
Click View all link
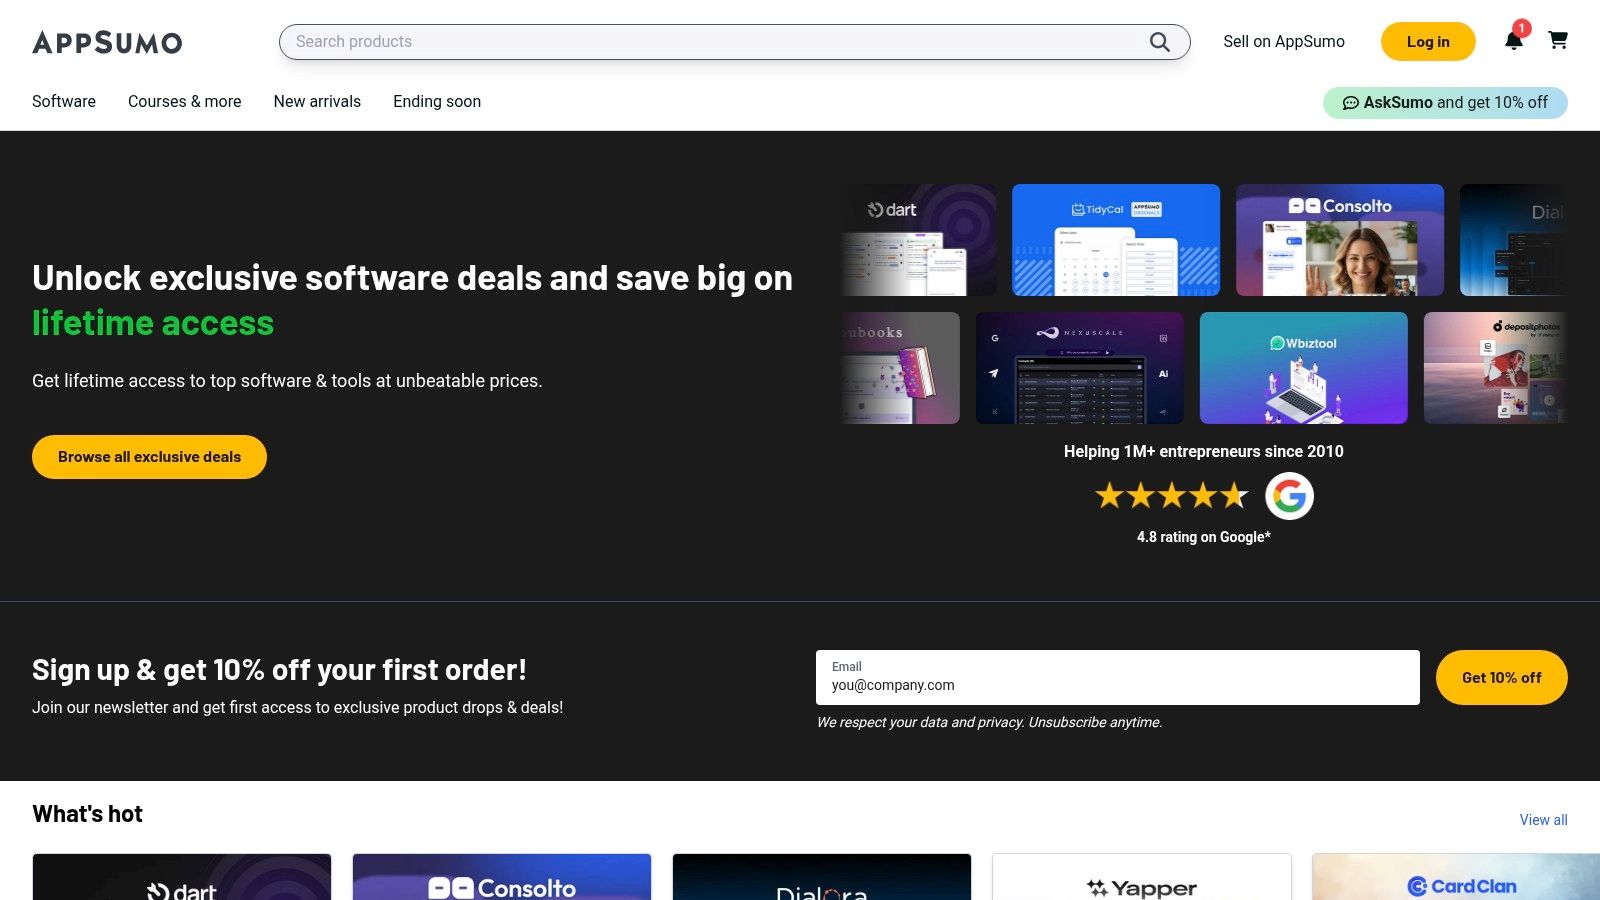tap(1543, 820)
